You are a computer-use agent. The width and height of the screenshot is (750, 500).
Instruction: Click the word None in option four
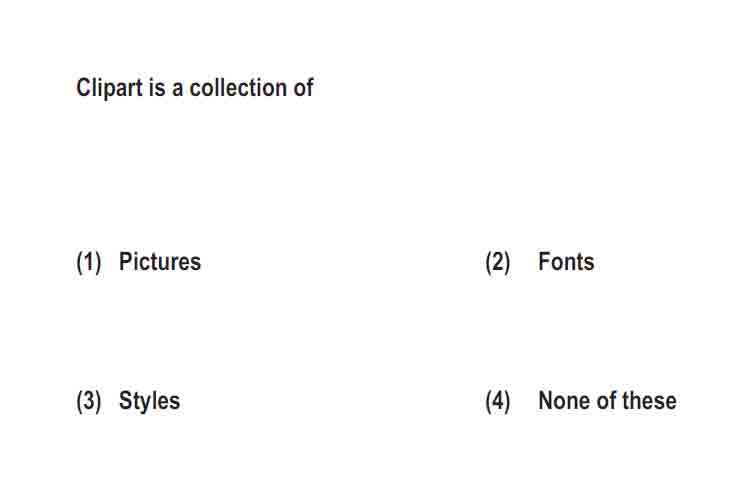562,401
